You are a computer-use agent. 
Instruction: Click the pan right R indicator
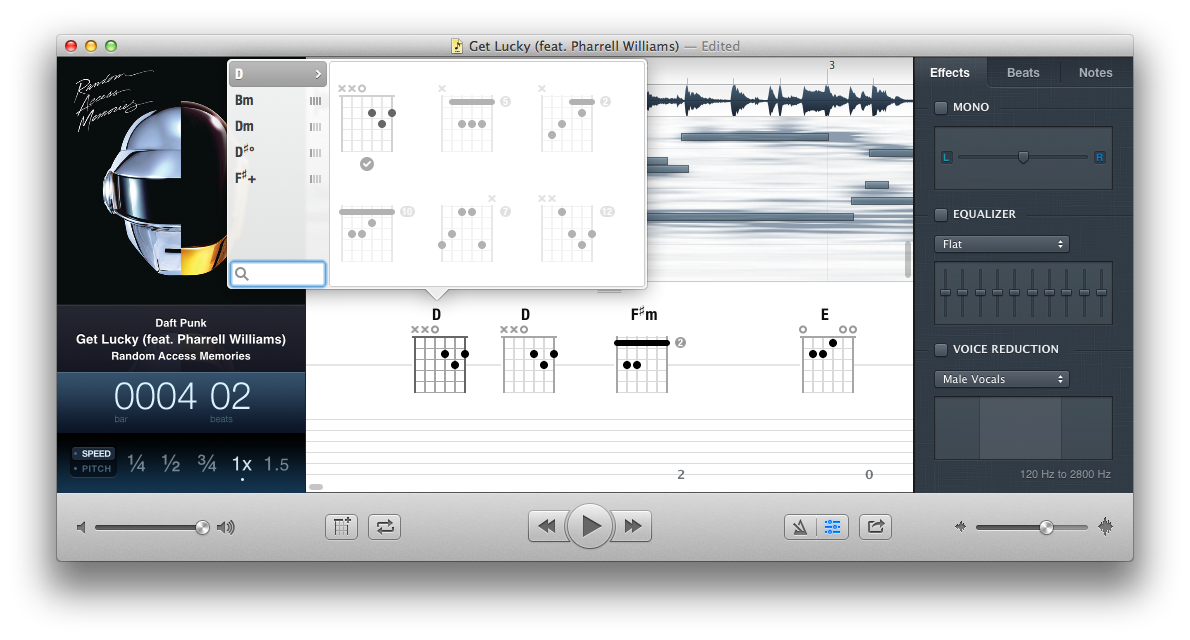(1100, 157)
